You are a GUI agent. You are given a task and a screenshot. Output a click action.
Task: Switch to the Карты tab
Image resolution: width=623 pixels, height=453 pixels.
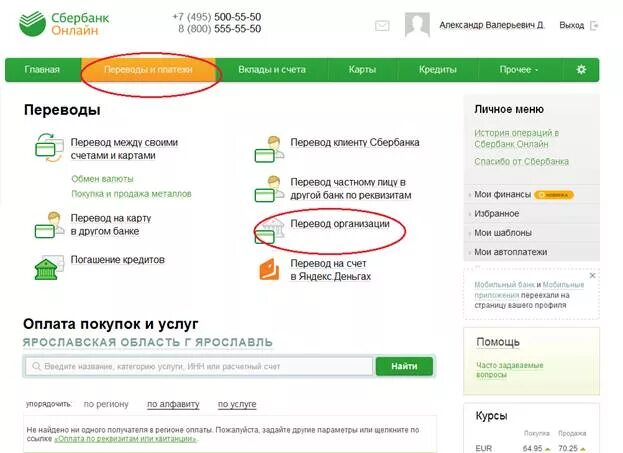(x=362, y=70)
